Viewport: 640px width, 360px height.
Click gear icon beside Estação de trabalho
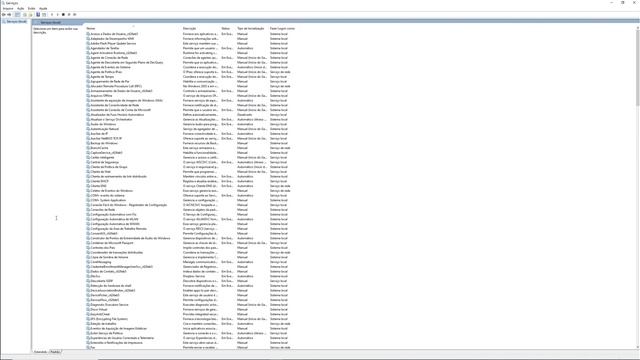[x=88, y=324]
